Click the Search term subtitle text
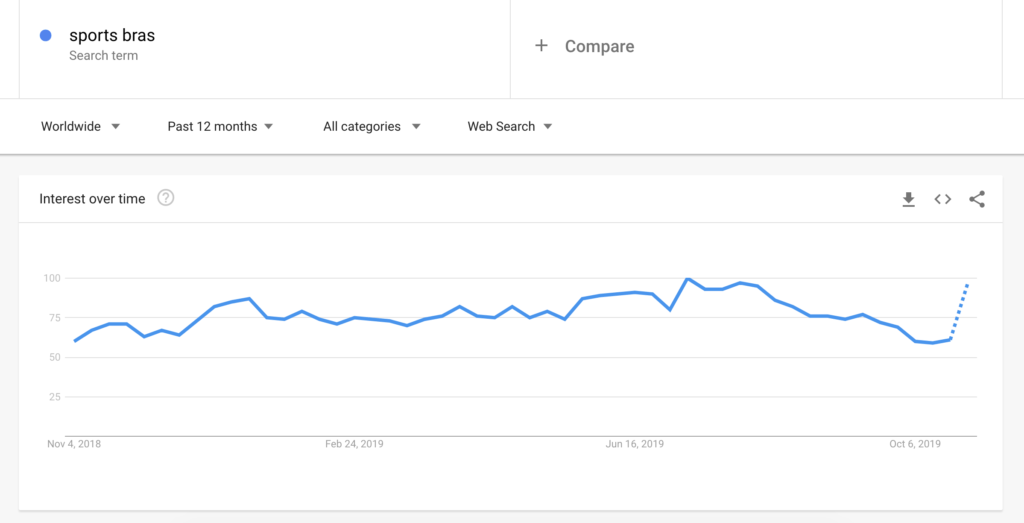1024x523 pixels. (104, 56)
